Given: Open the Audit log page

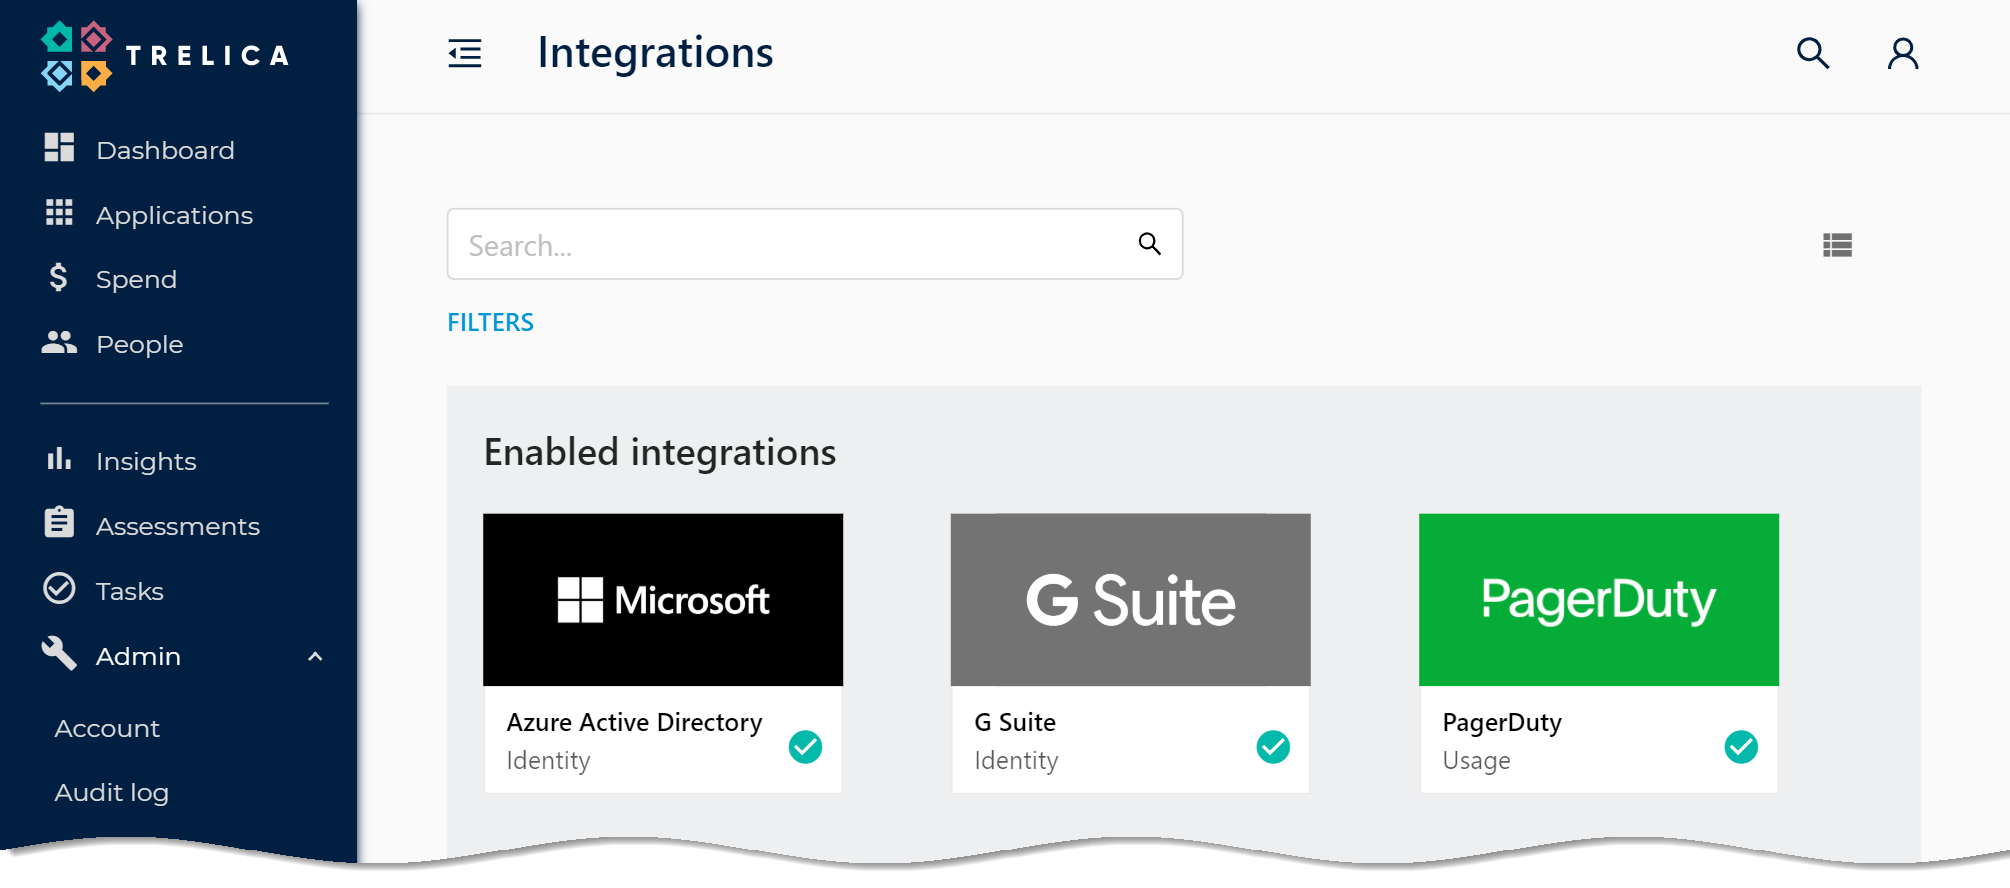Looking at the screenshot, I should tap(112, 793).
